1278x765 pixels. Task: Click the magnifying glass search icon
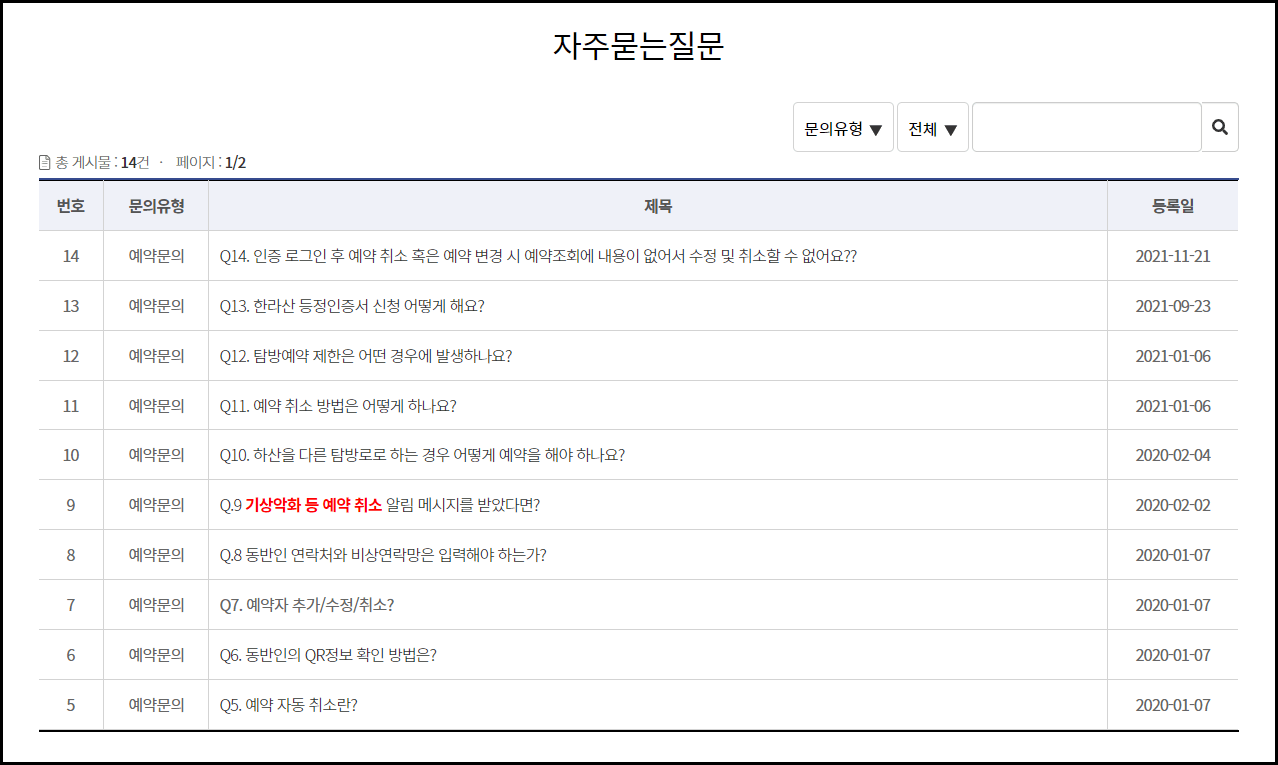click(x=1220, y=127)
